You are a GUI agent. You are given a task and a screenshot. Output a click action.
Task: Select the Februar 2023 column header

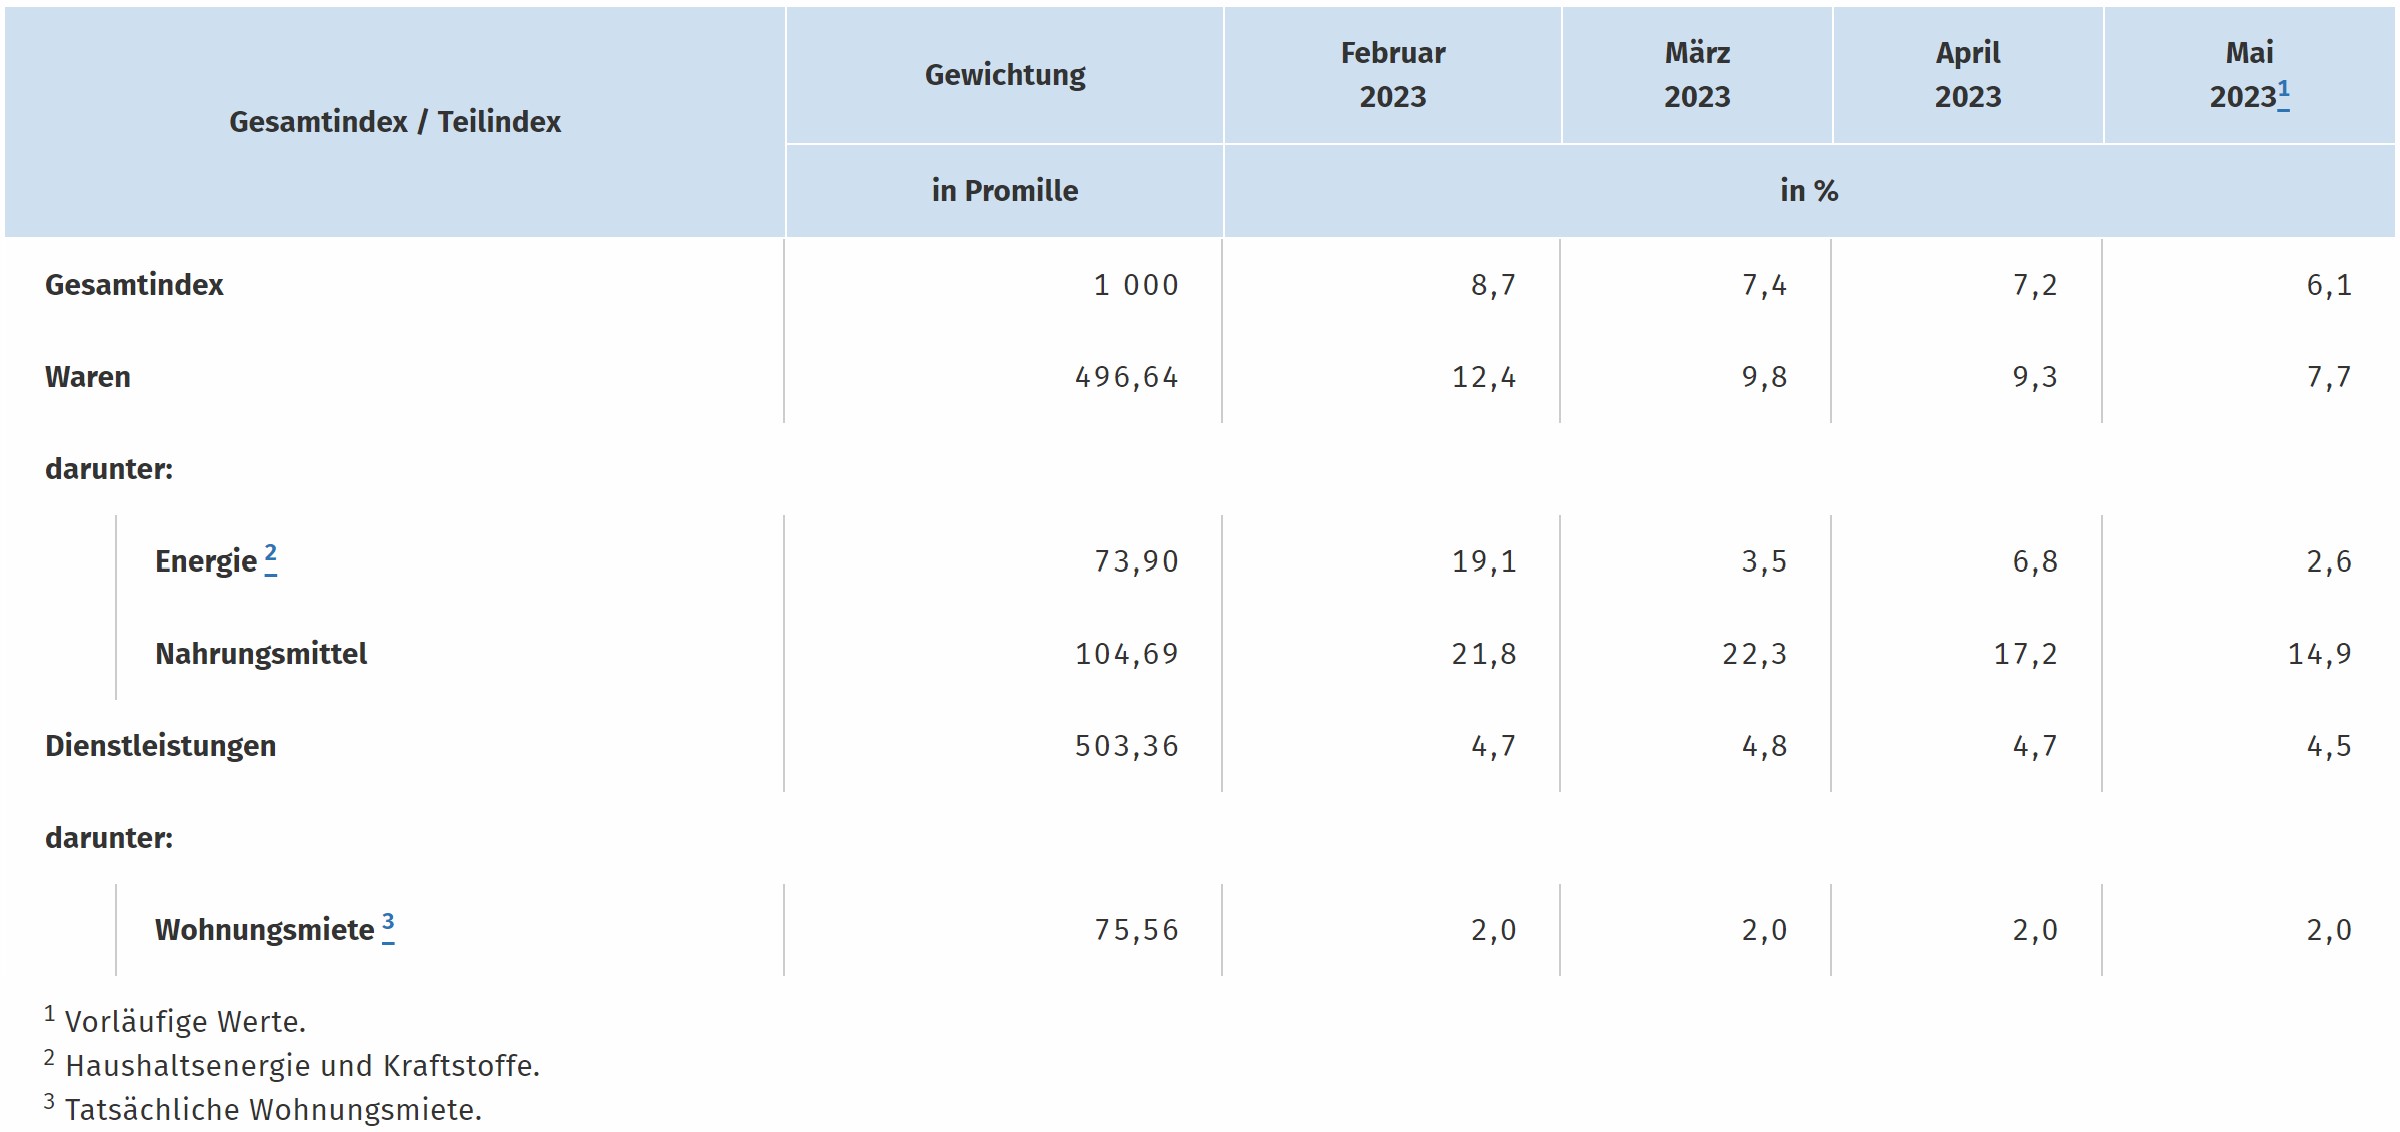point(1393,75)
